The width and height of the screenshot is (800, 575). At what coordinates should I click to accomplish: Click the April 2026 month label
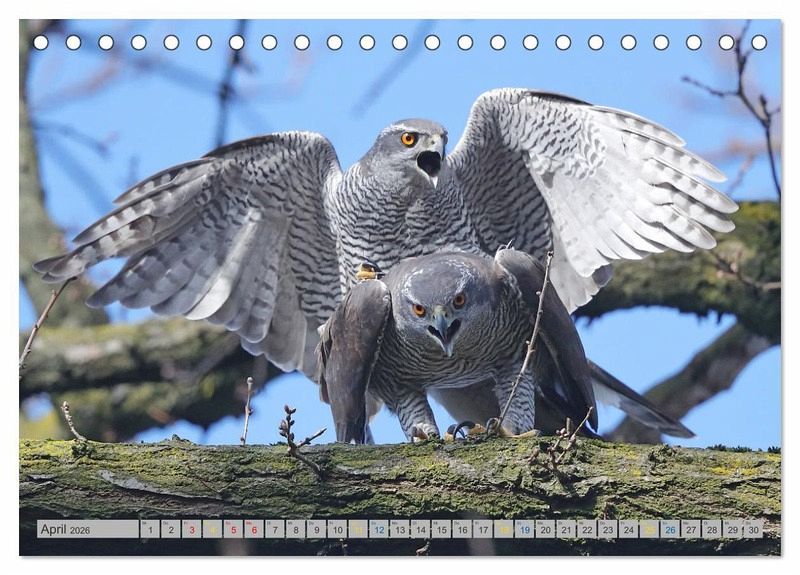(x=88, y=529)
